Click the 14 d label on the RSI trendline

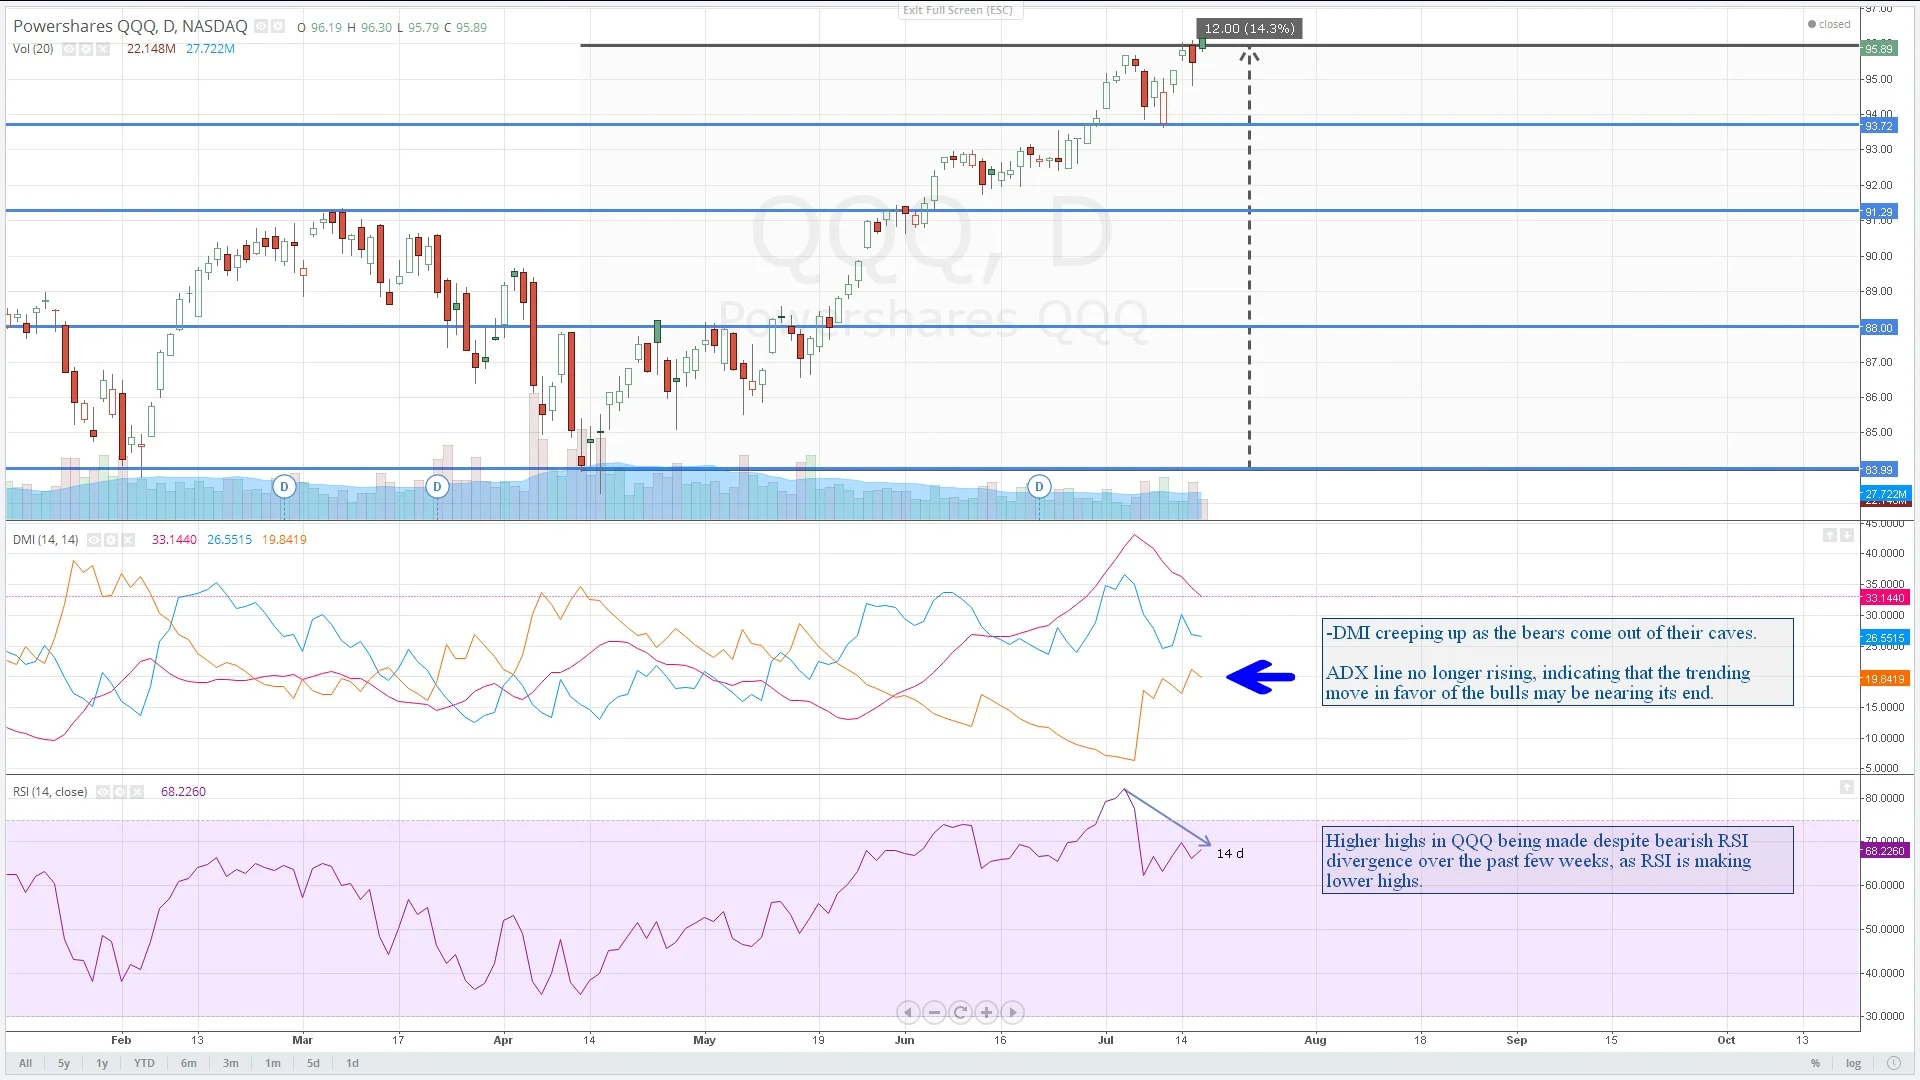(x=1230, y=854)
